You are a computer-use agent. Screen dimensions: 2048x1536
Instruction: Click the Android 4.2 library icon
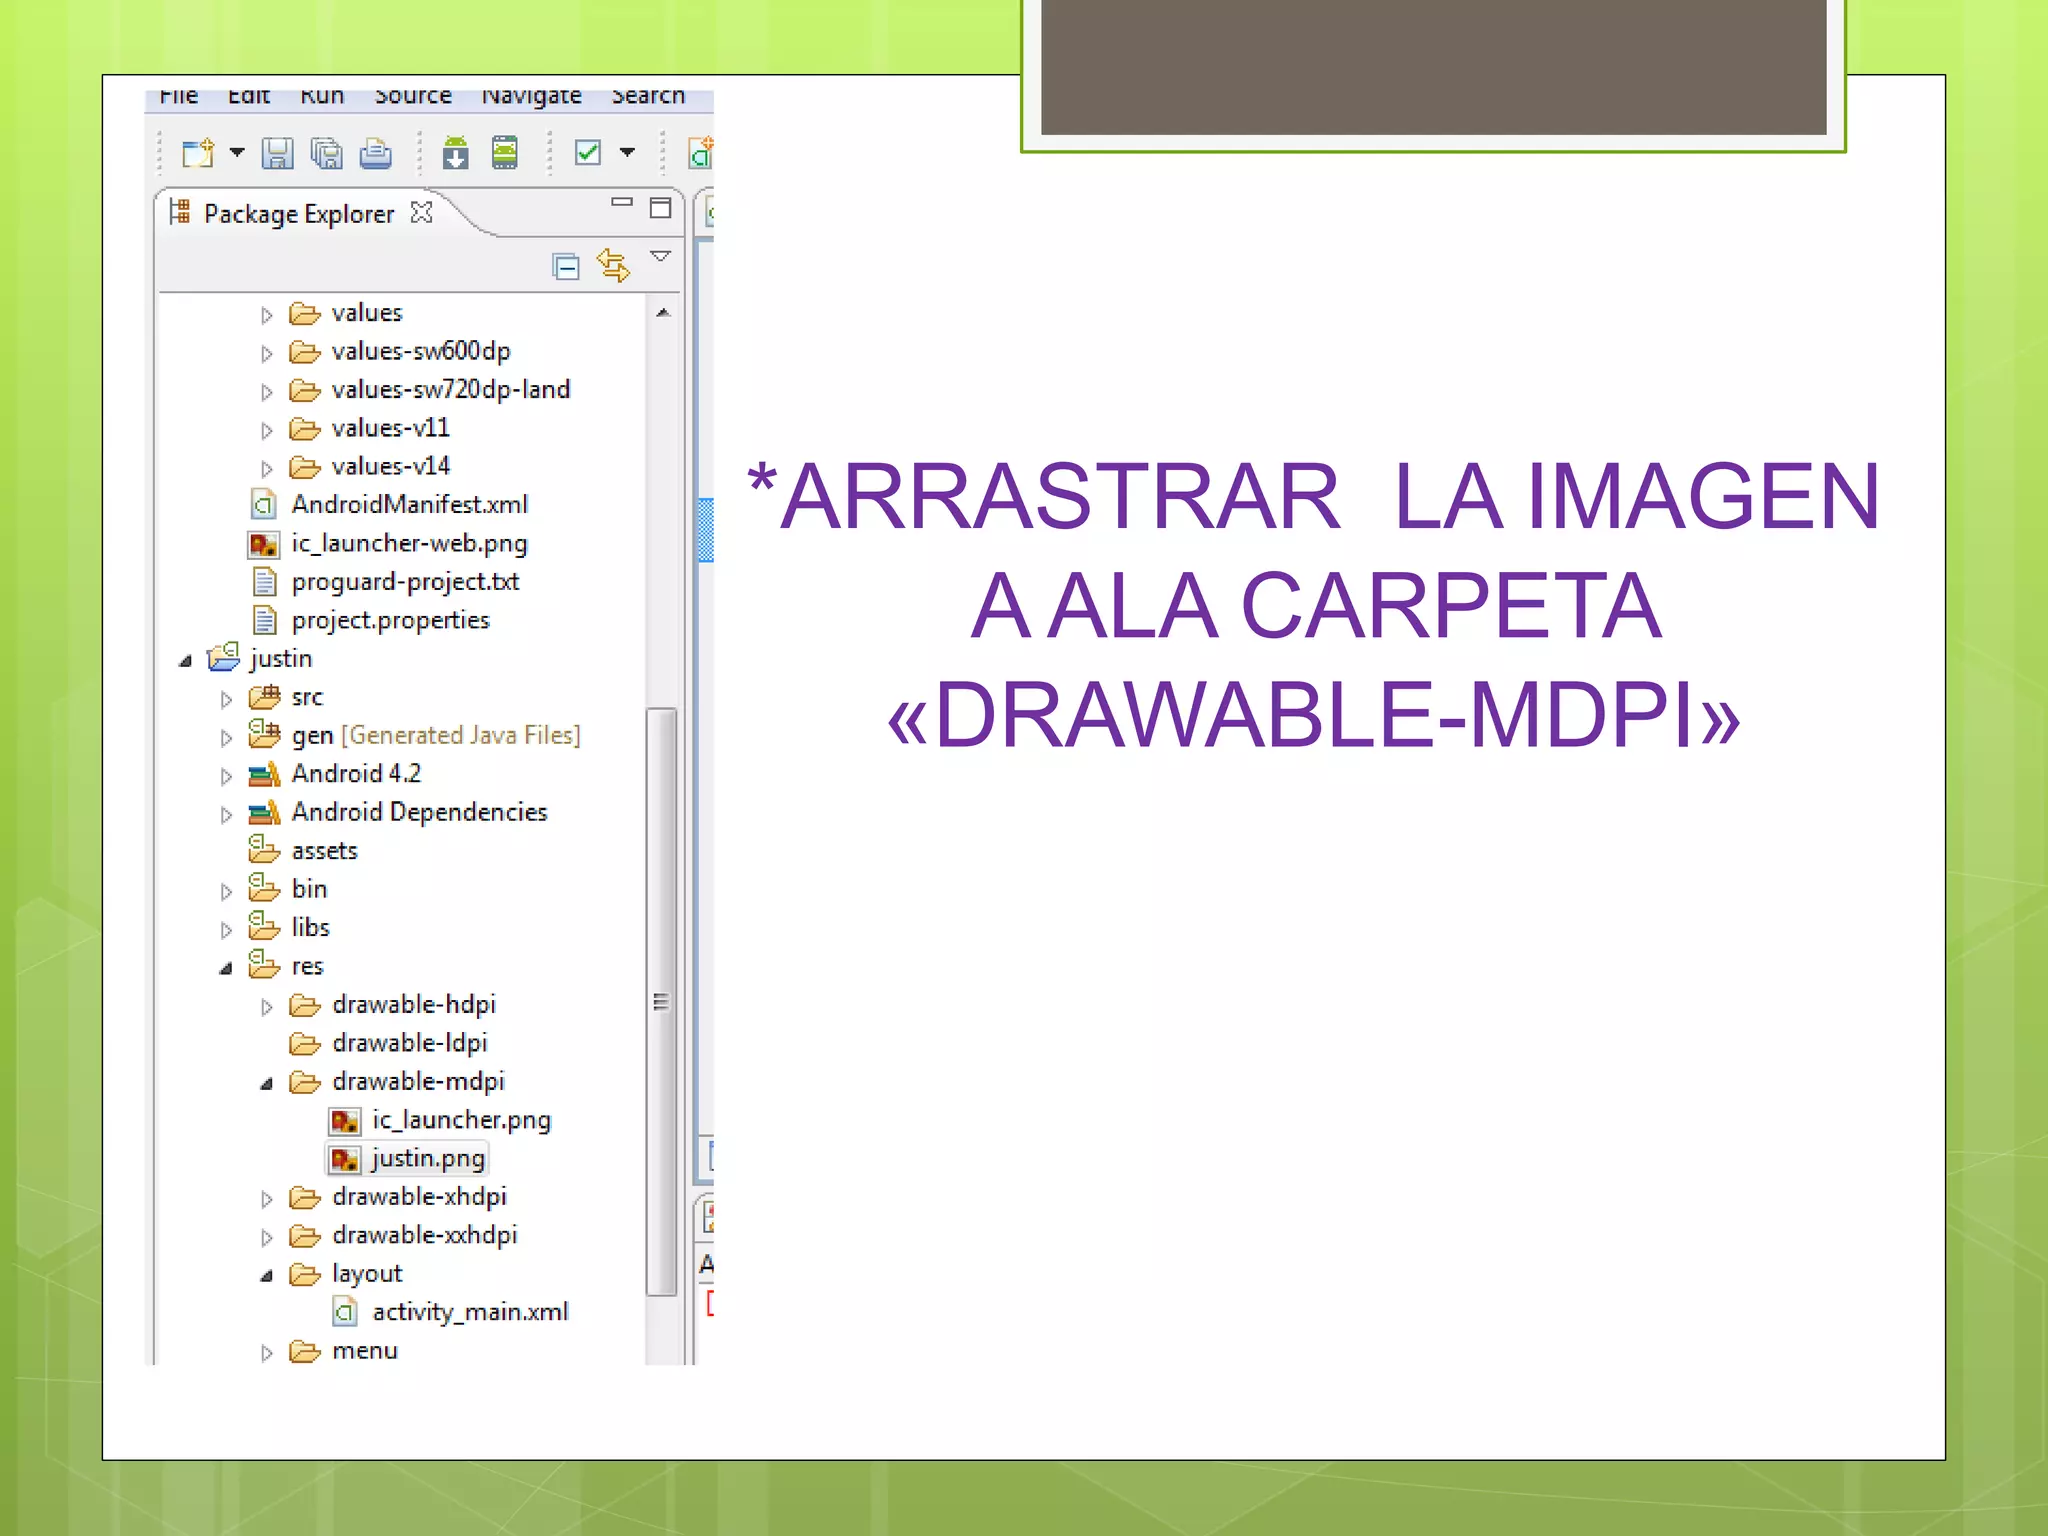click(264, 774)
